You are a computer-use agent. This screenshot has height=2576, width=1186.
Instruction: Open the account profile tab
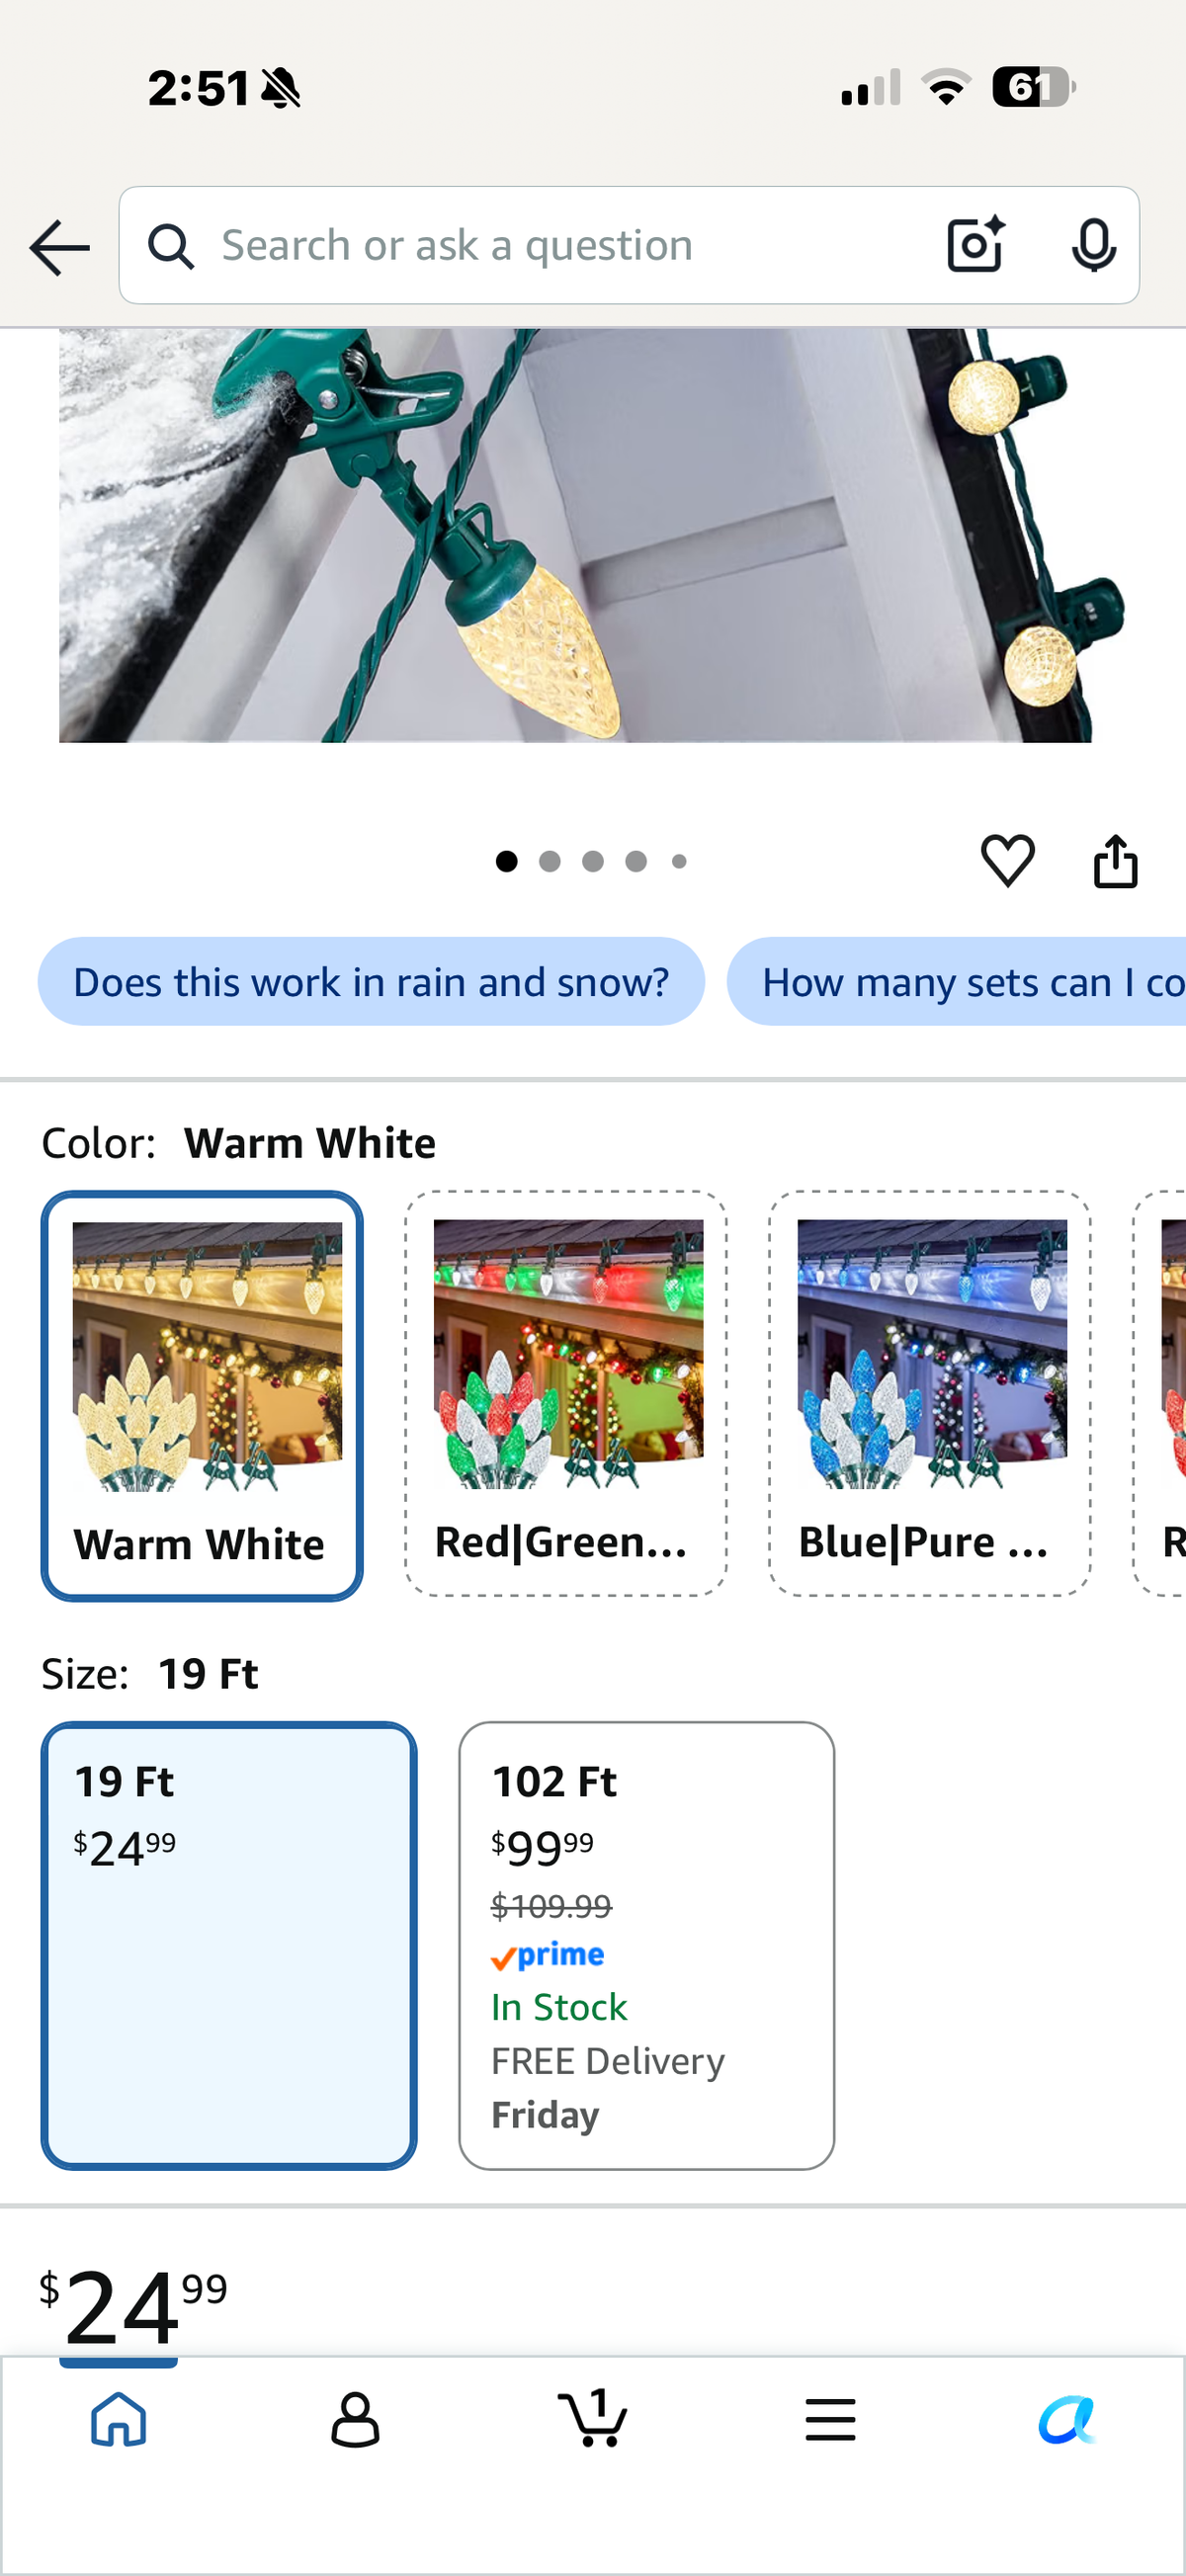(355, 2419)
